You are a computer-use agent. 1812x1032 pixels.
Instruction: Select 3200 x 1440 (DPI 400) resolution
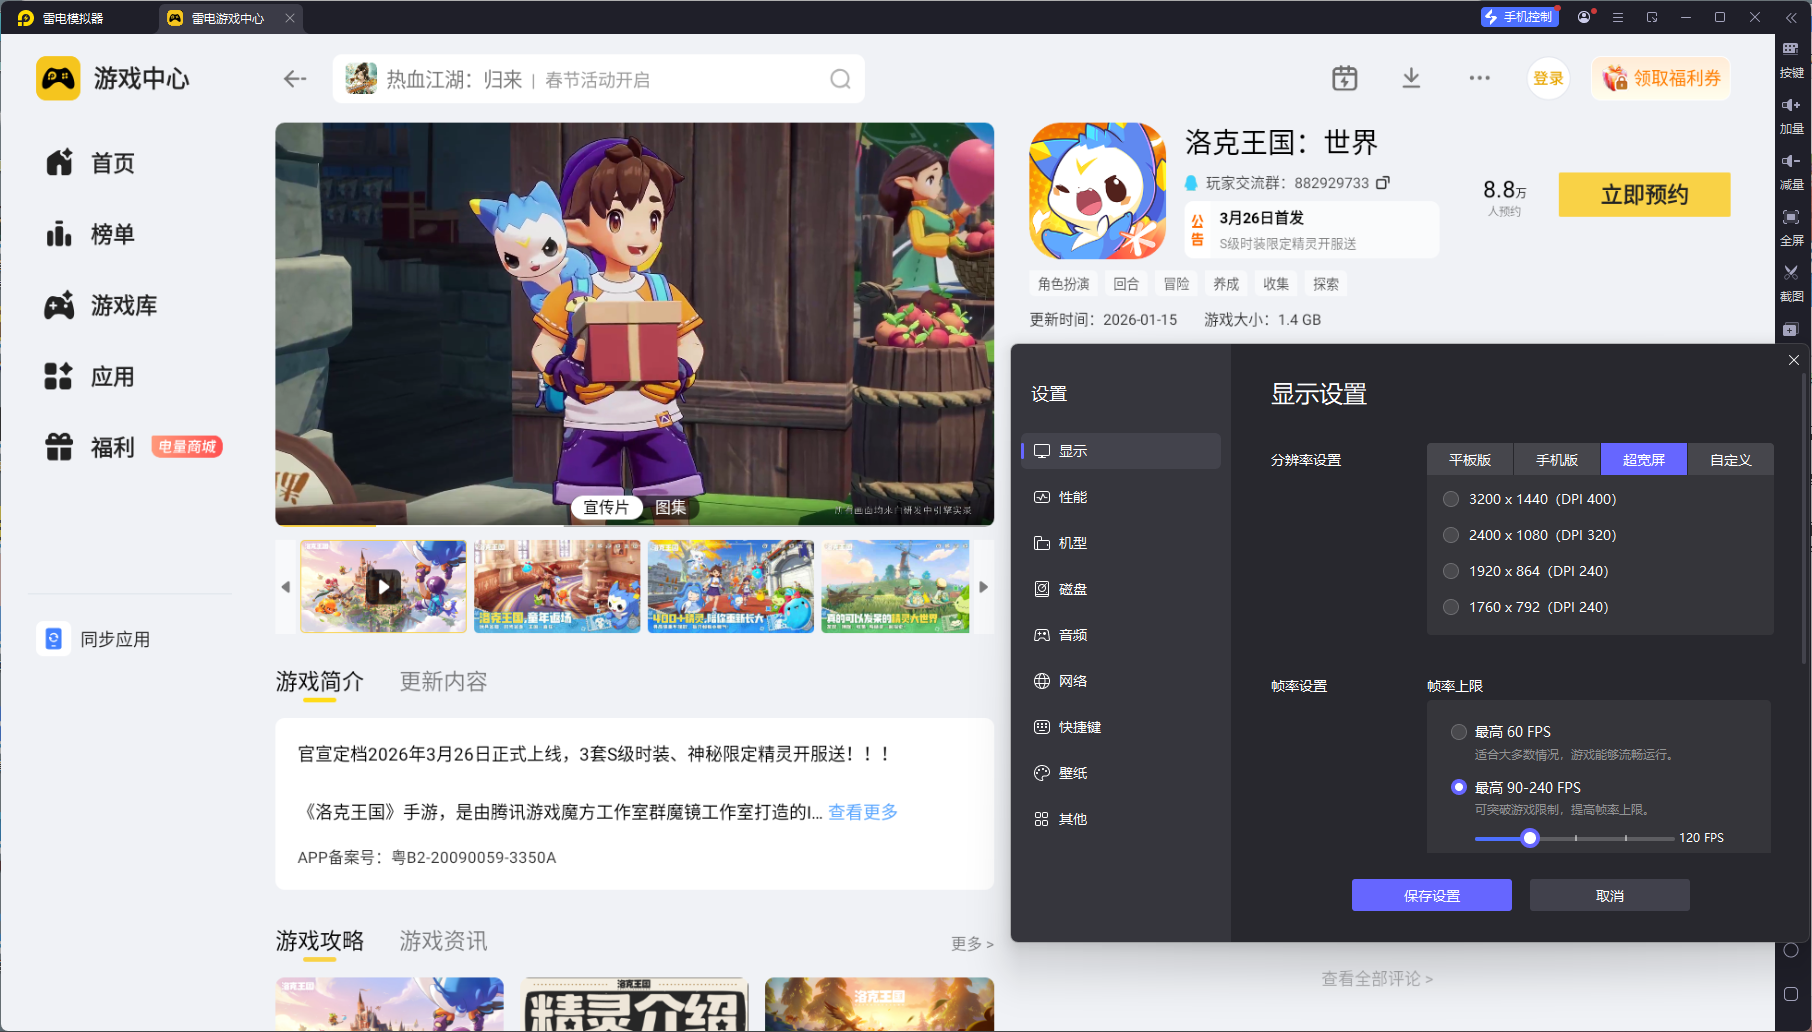(x=1530, y=499)
